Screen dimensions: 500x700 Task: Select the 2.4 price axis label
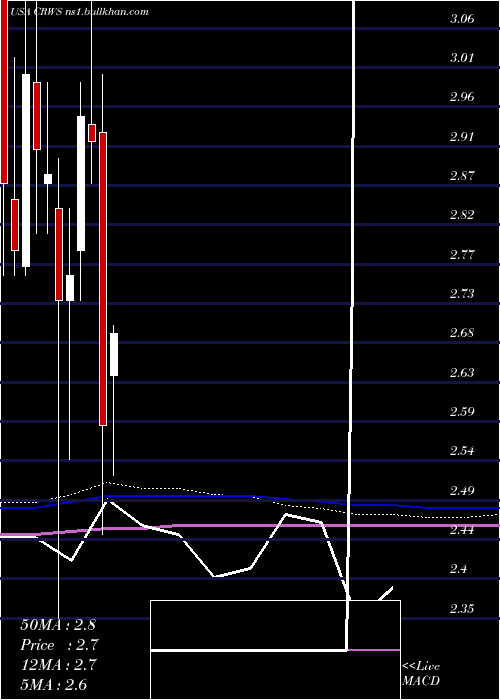pos(459,569)
